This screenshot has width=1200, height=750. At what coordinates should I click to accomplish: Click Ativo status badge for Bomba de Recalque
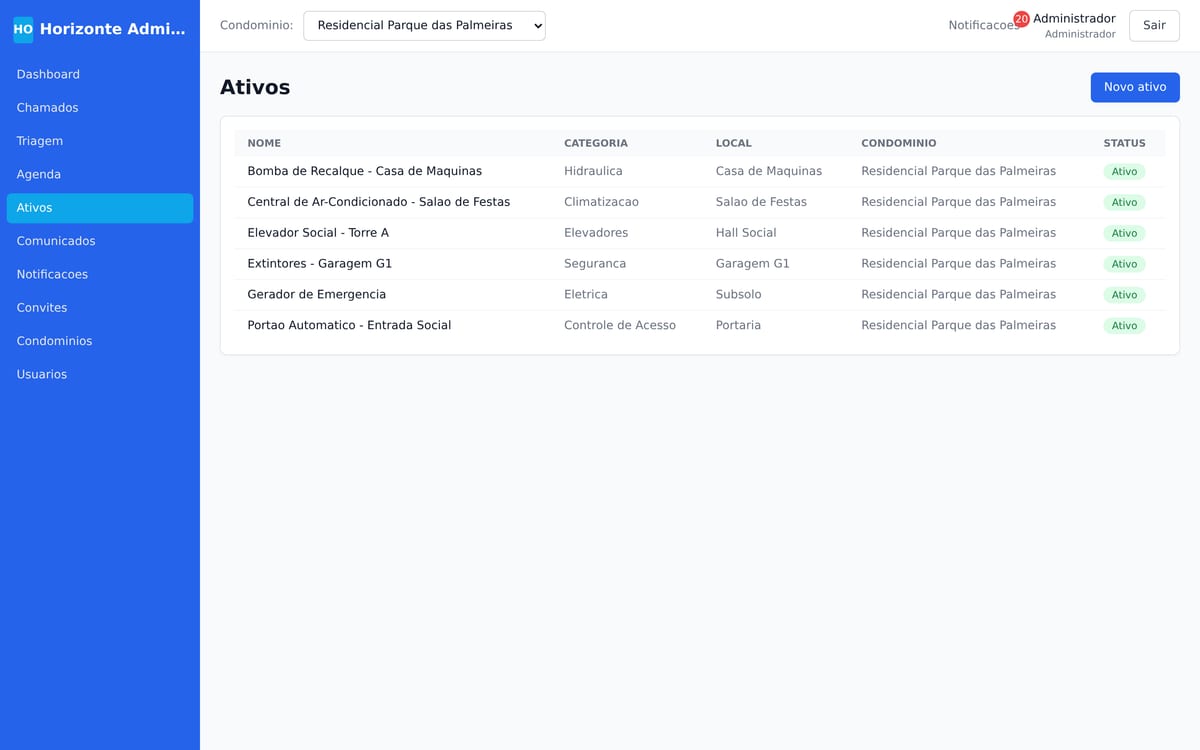click(1124, 172)
